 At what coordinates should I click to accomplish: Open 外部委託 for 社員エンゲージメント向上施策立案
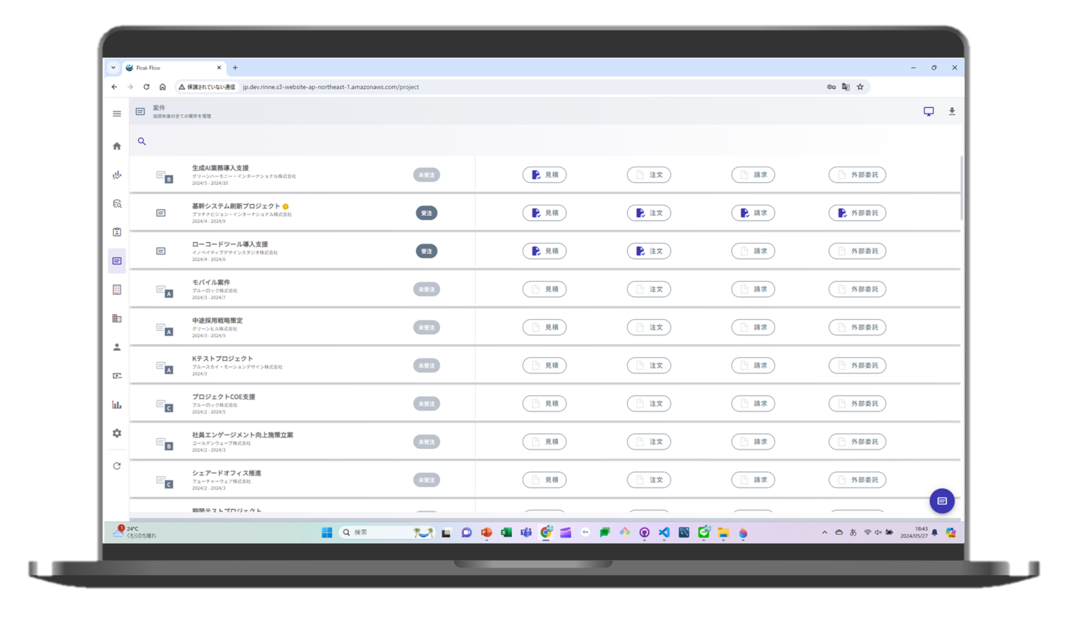(x=857, y=442)
